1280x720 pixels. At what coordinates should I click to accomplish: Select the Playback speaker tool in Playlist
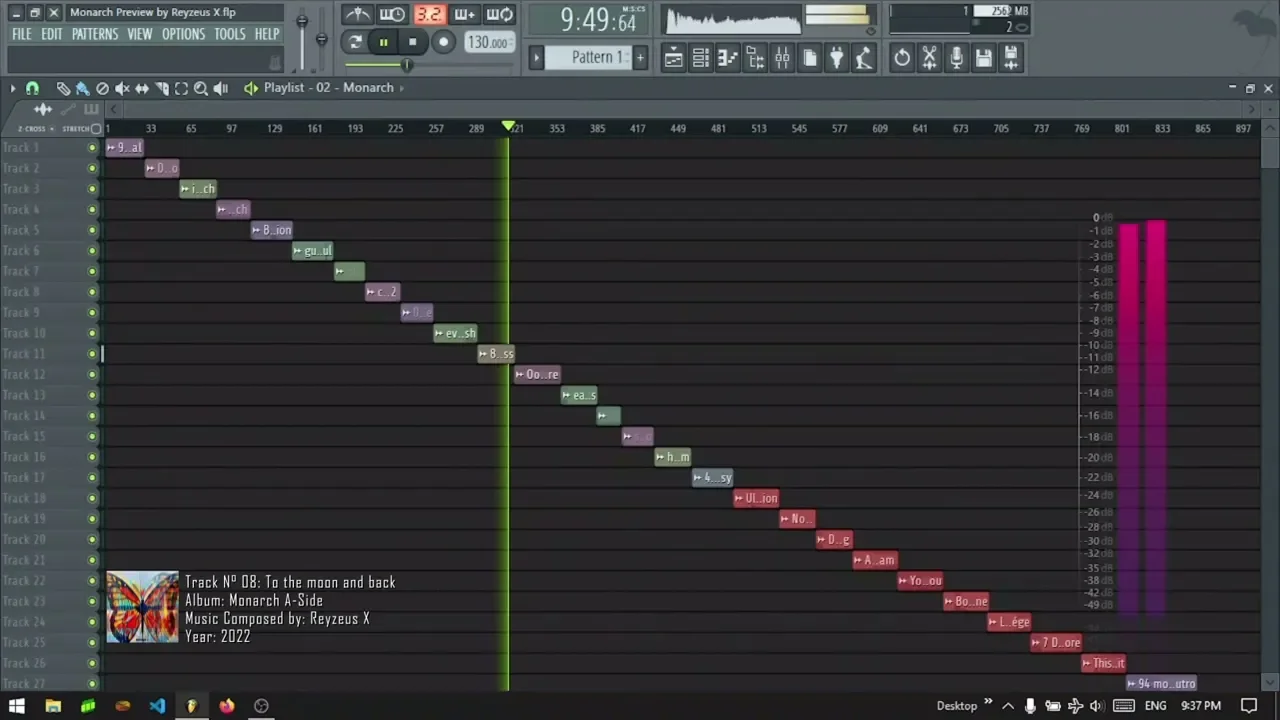[221, 88]
